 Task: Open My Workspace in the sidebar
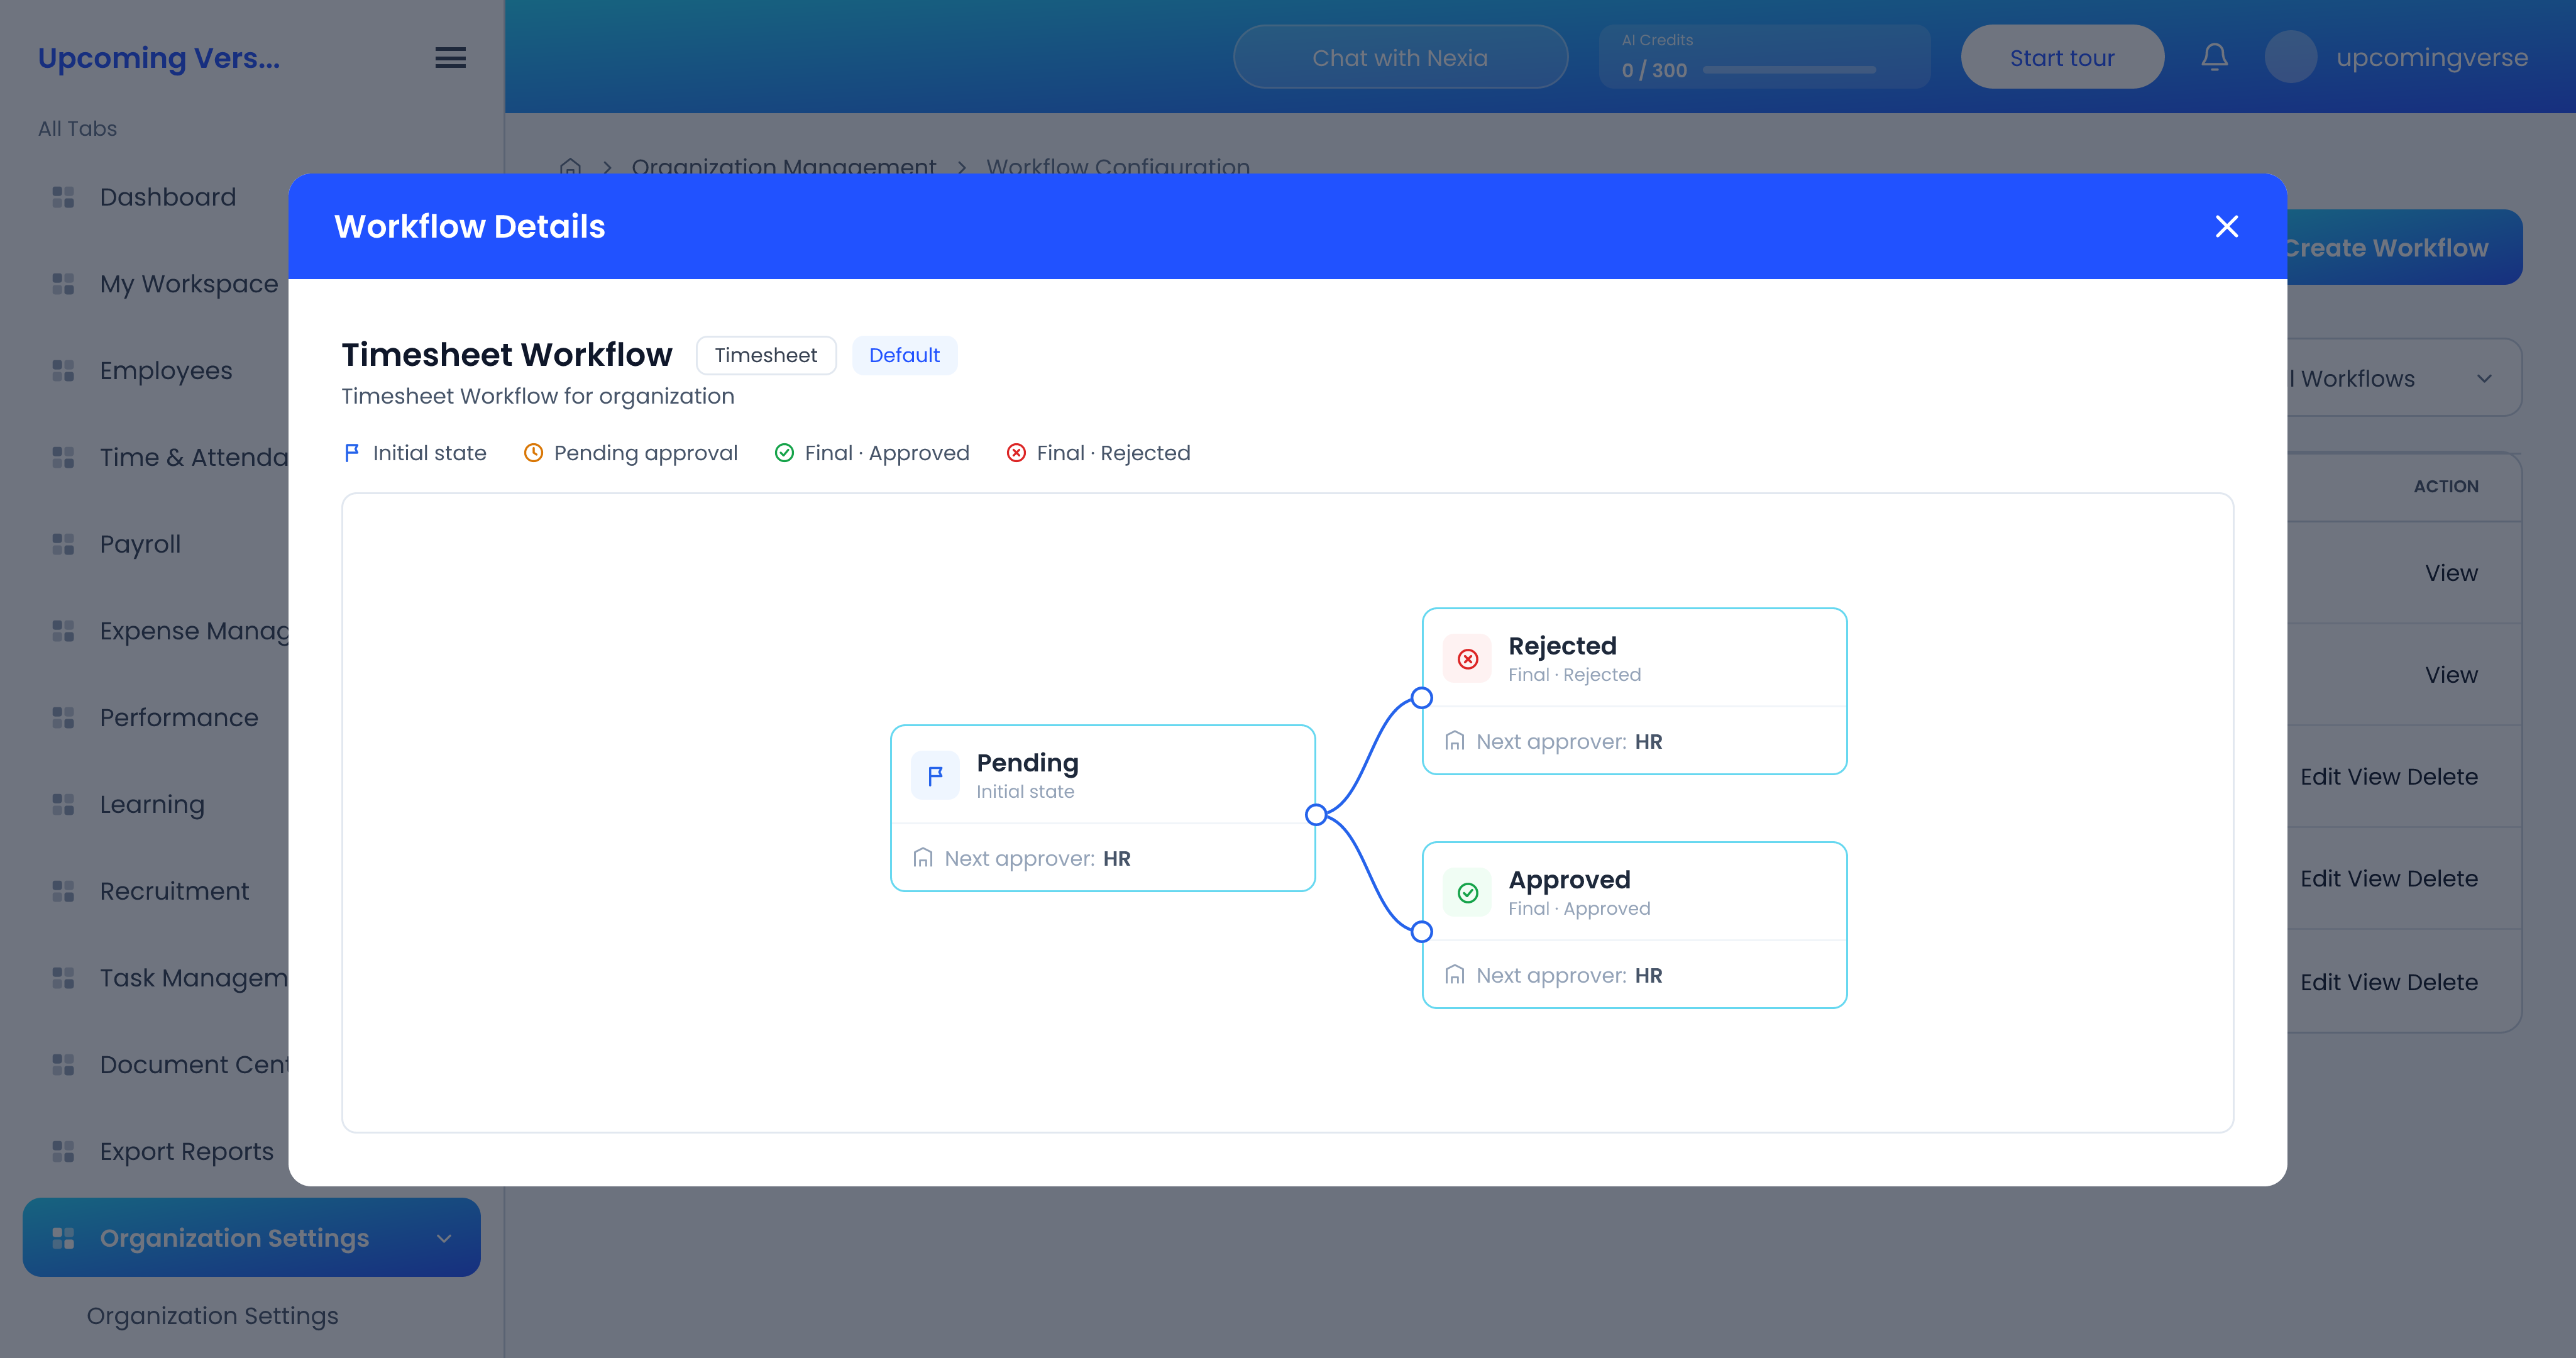(189, 284)
